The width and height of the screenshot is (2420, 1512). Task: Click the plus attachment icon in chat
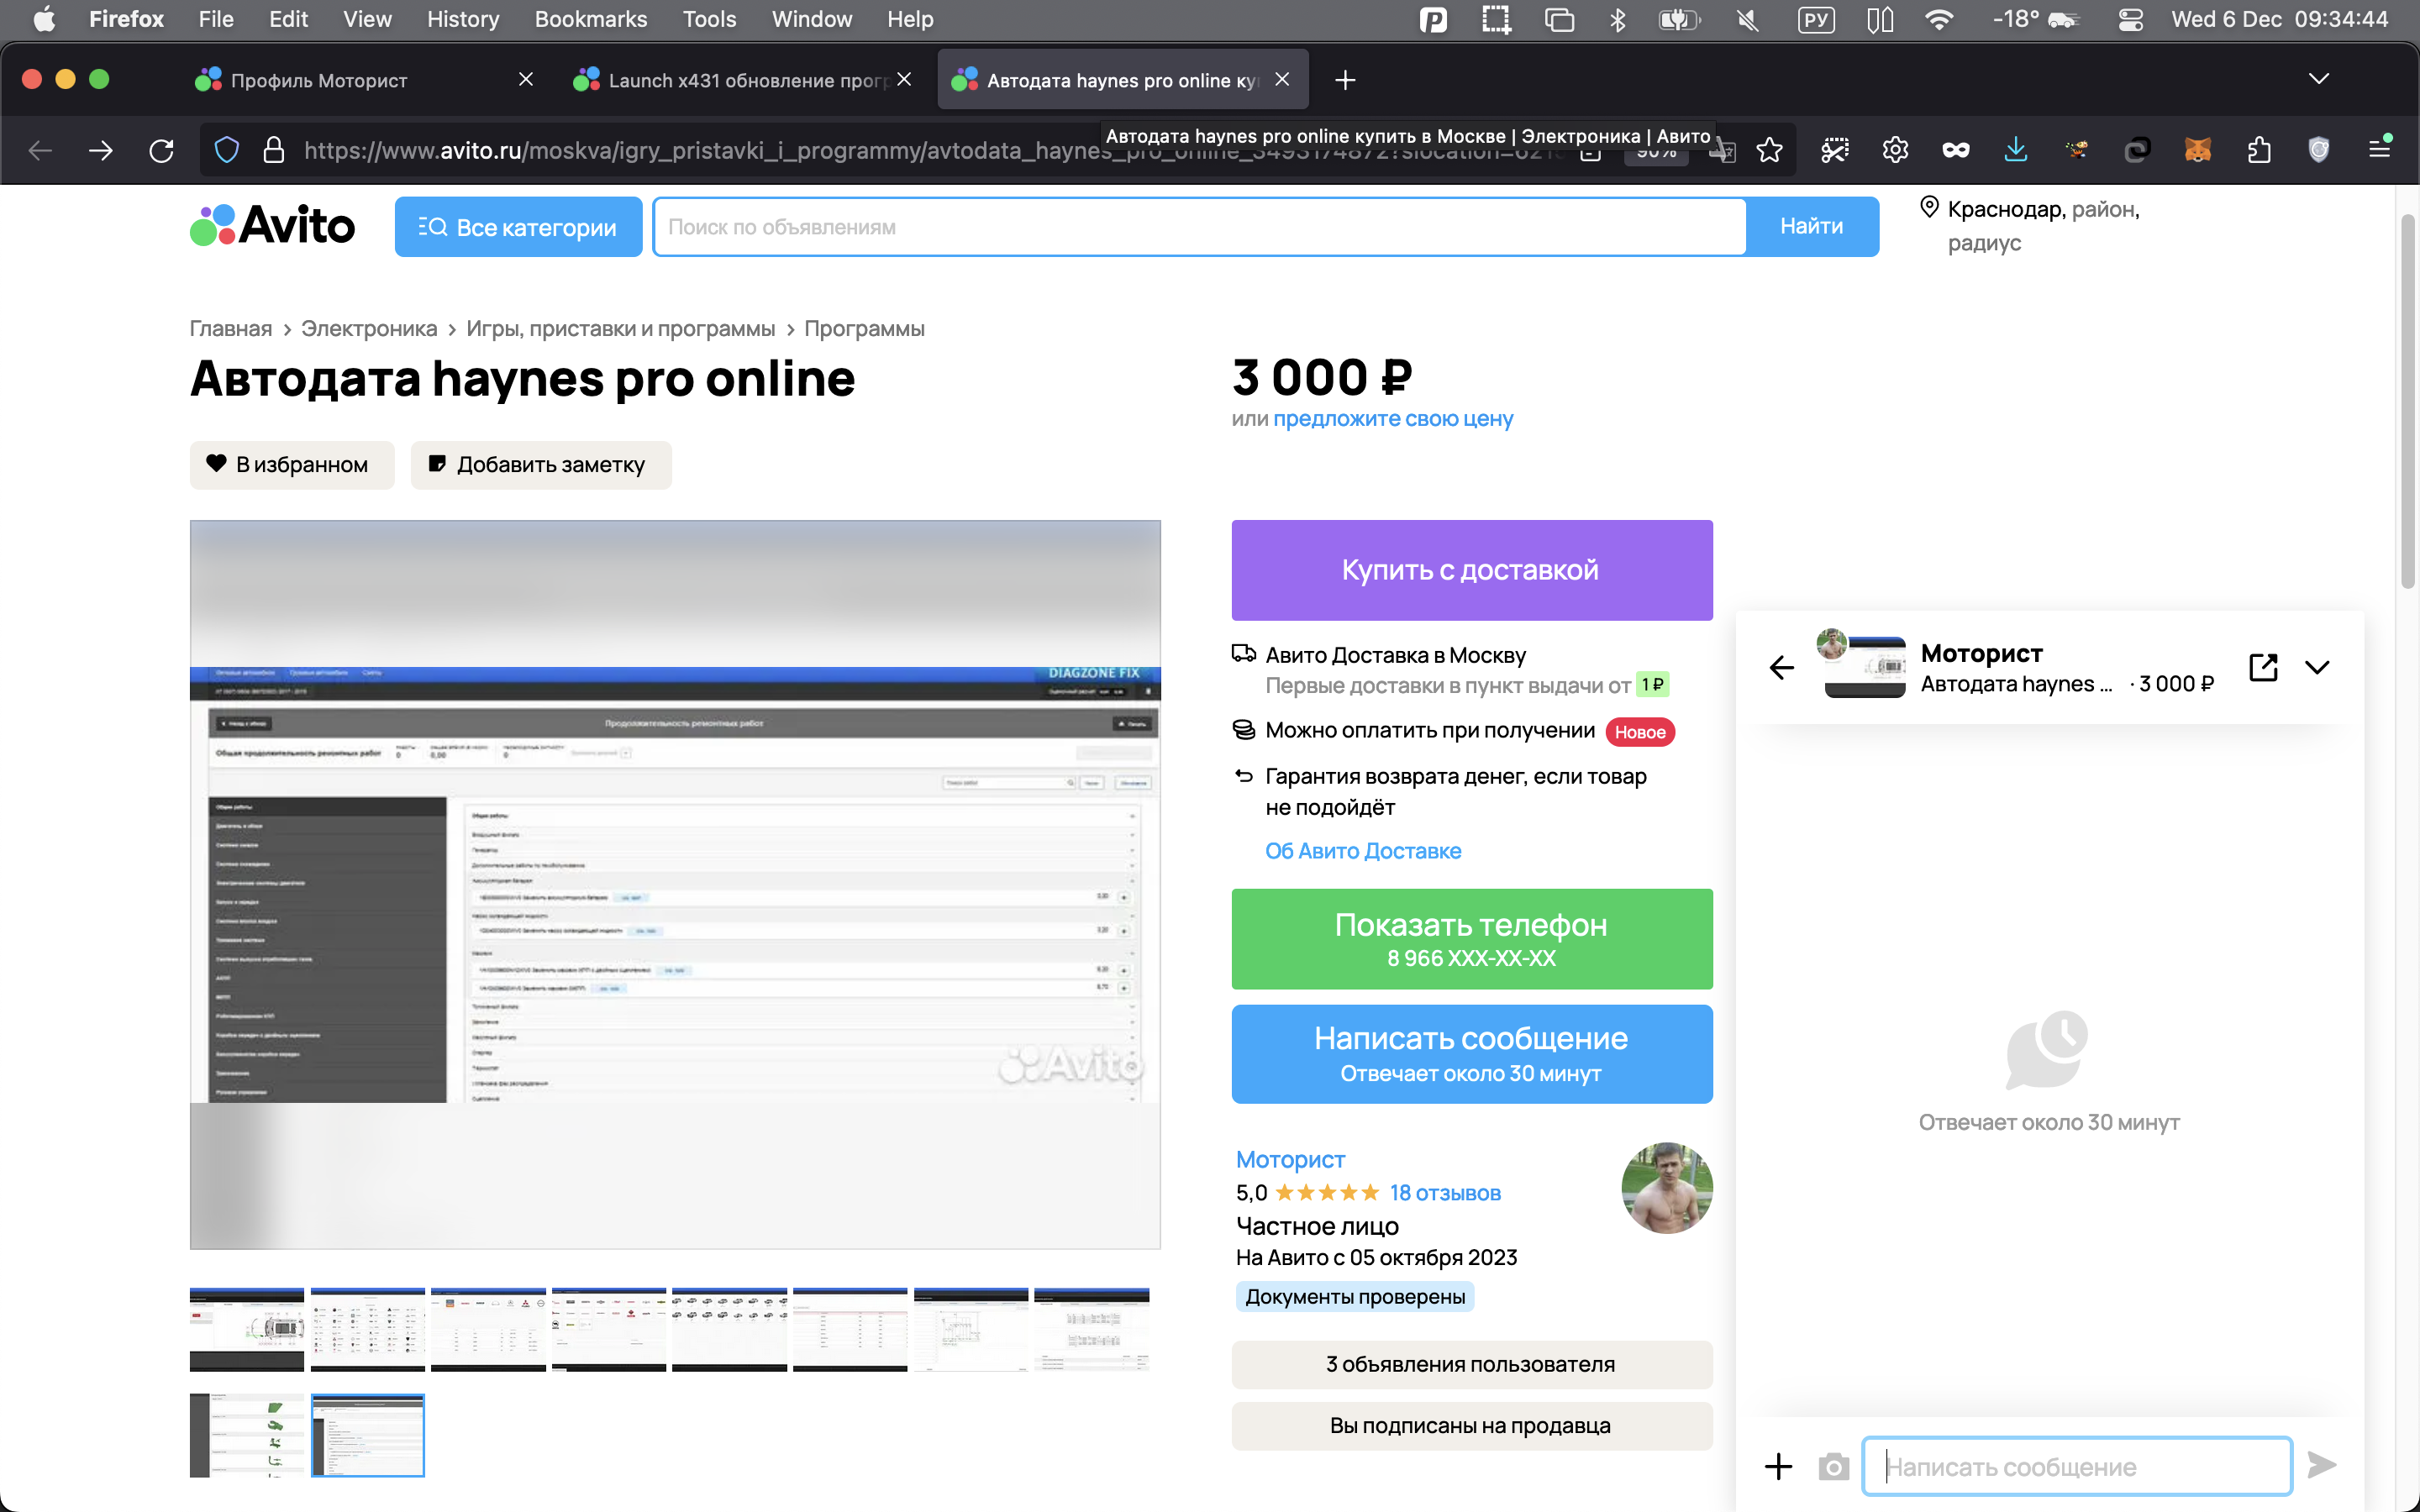[1778, 1466]
